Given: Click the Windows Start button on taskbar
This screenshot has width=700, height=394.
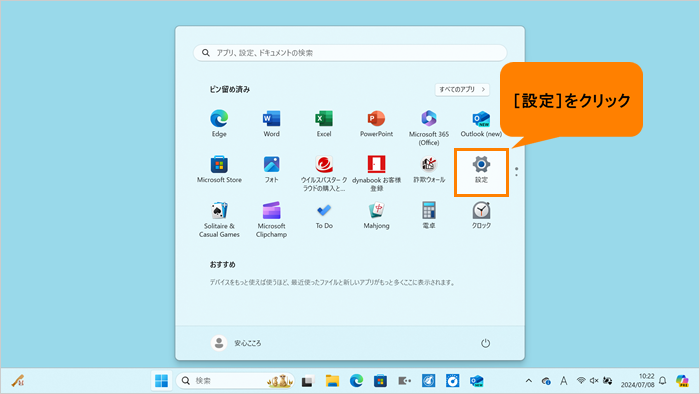Looking at the screenshot, I should pos(161,381).
